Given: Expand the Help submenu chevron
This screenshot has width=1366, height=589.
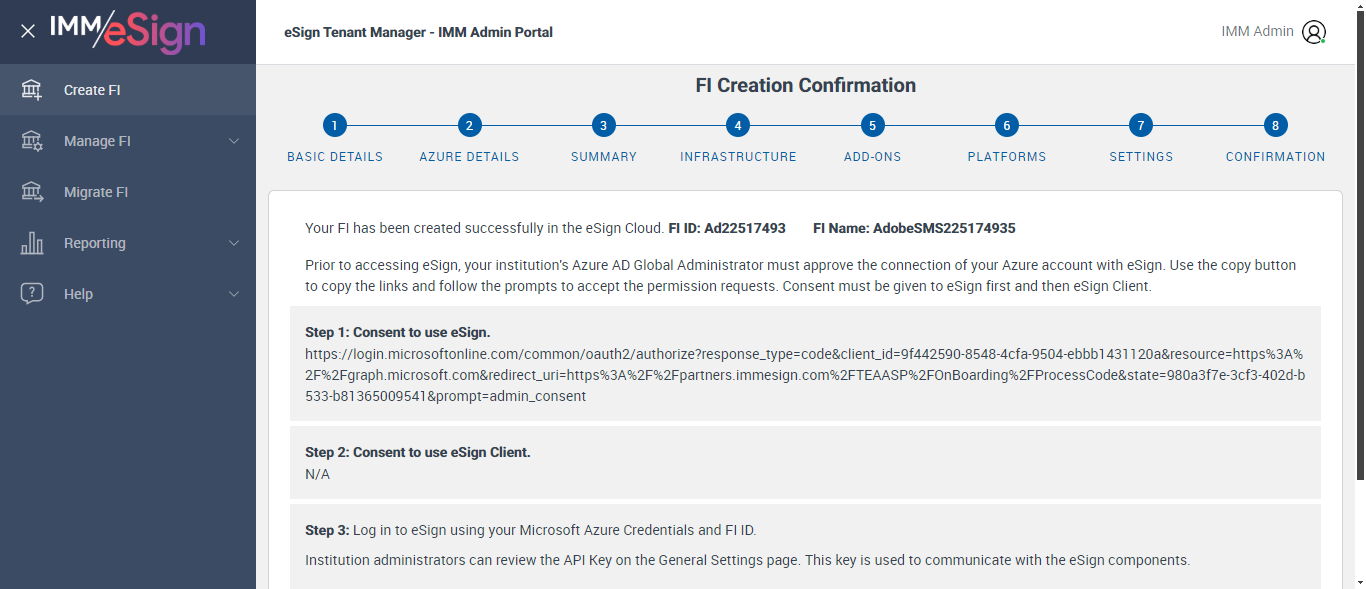Looking at the screenshot, I should (x=234, y=294).
